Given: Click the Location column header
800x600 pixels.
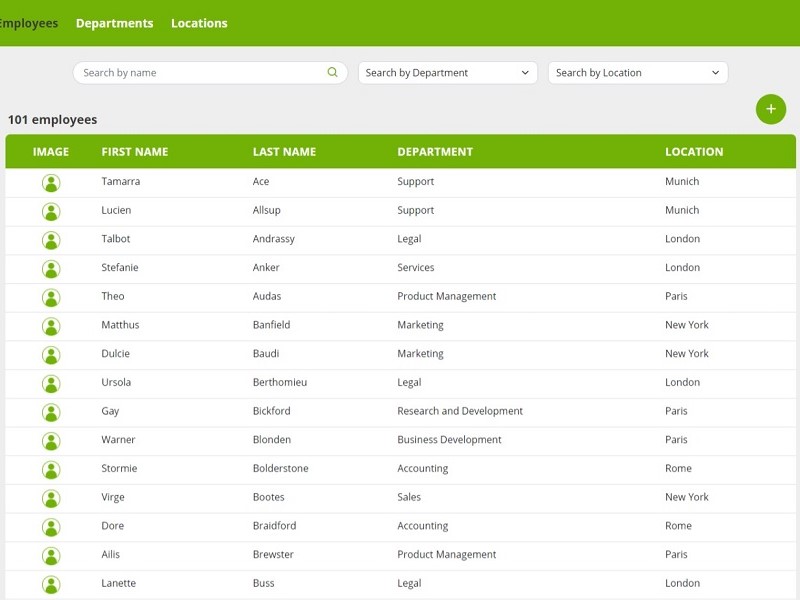Looking at the screenshot, I should pyautogui.click(x=694, y=152).
